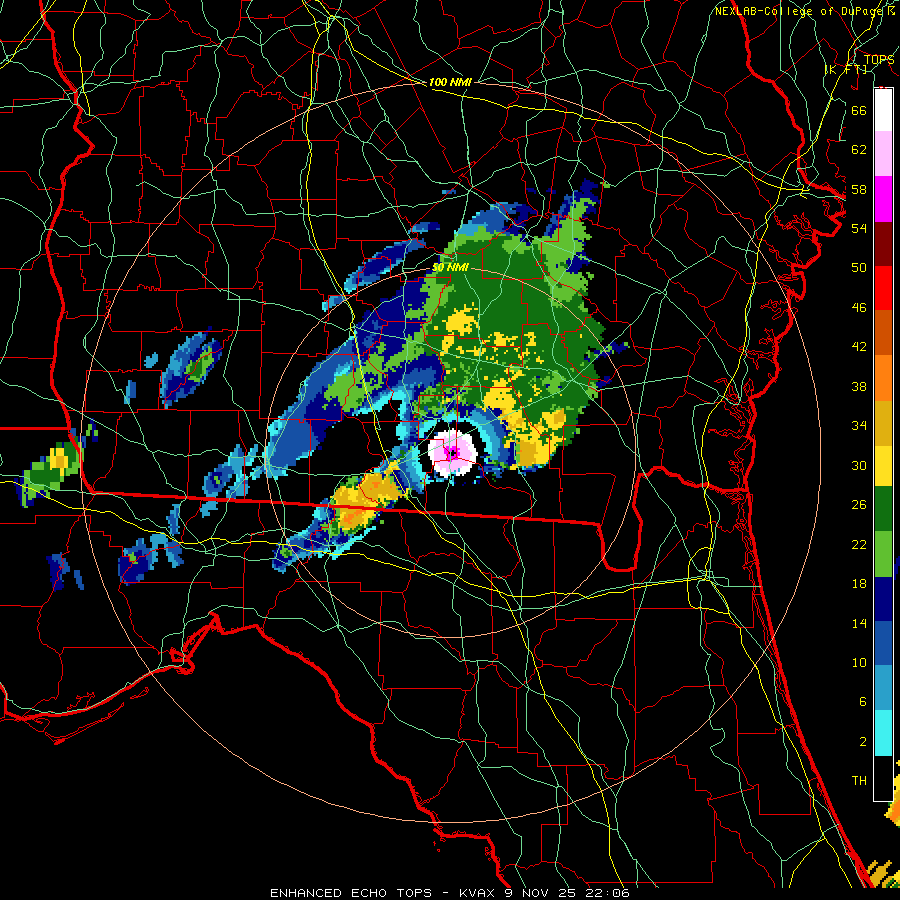This screenshot has width=900, height=900.
Task: Click the legend value "26"
Action: coord(859,505)
